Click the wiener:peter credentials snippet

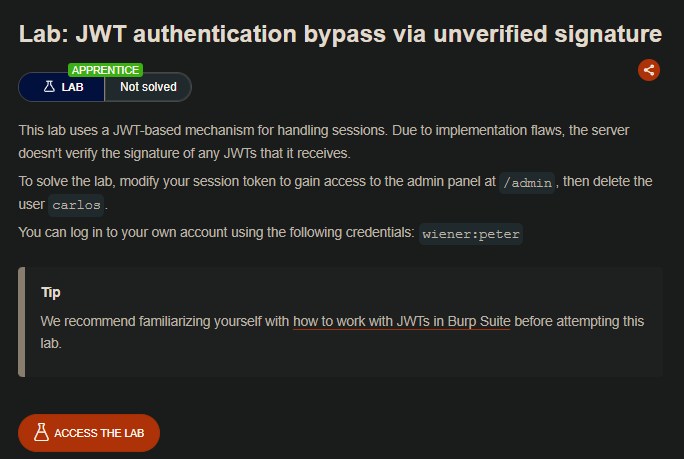point(471,234)
